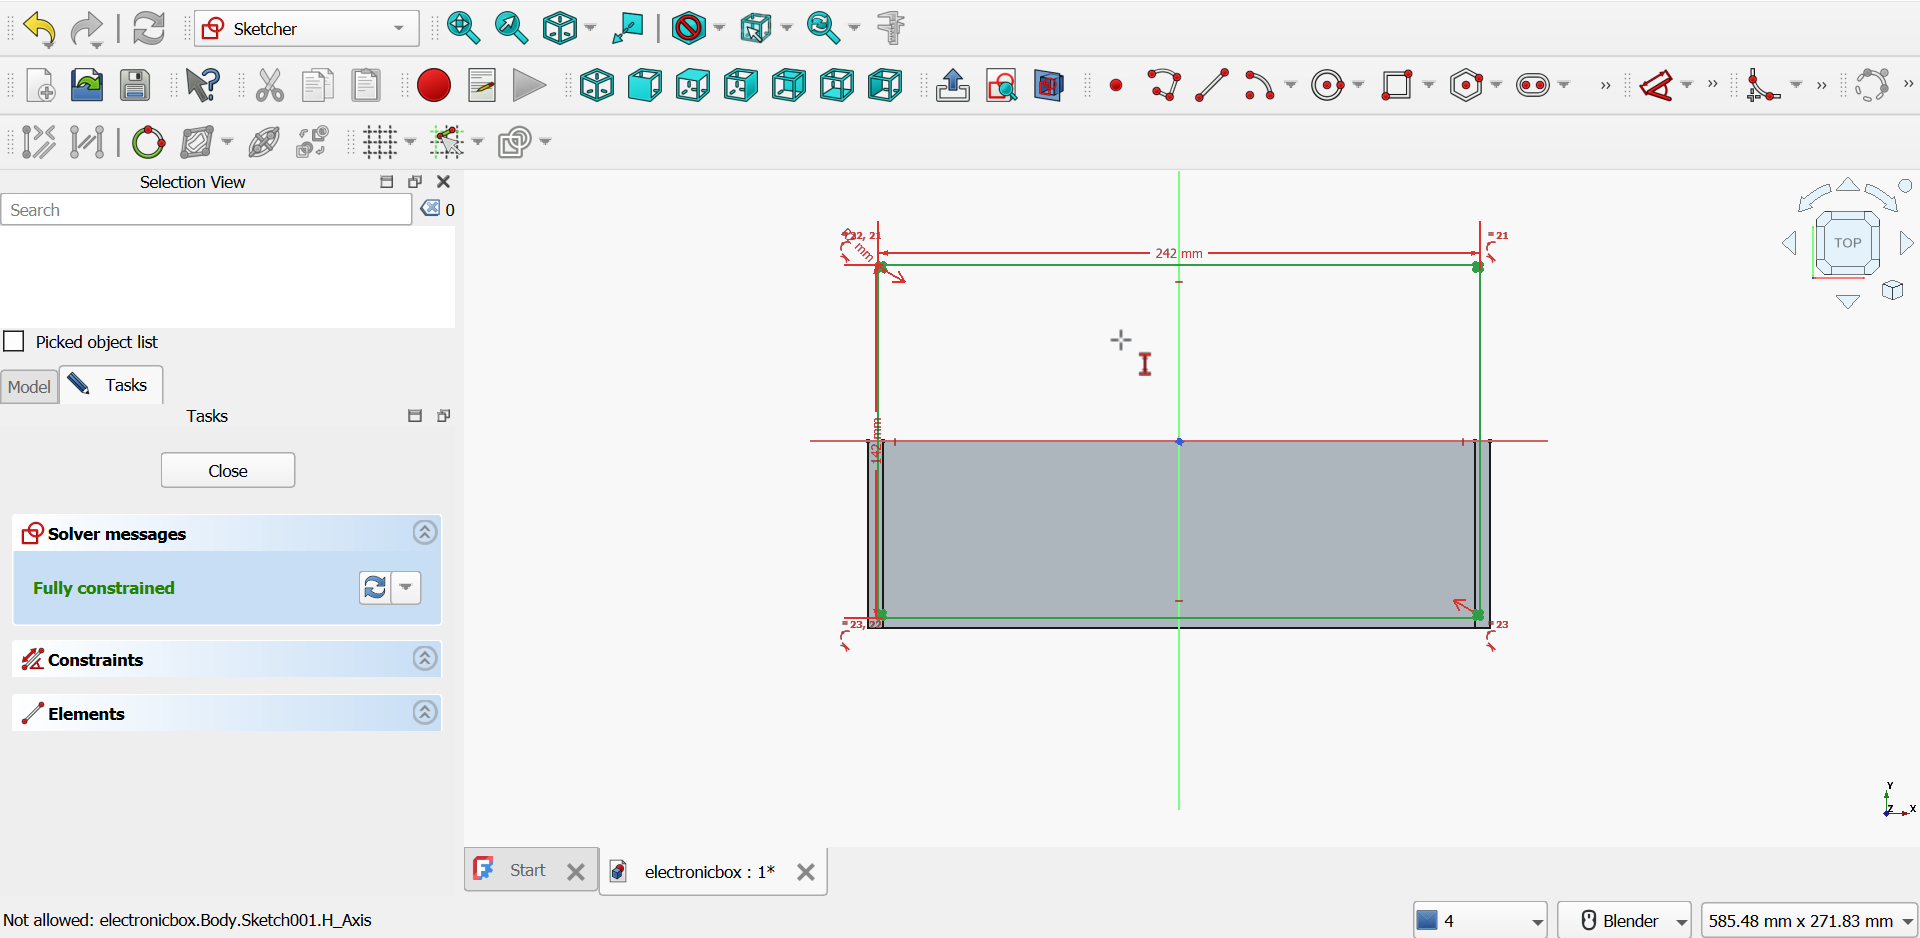
Task: Fit all content in view
Action: click(x=463, y=29)
